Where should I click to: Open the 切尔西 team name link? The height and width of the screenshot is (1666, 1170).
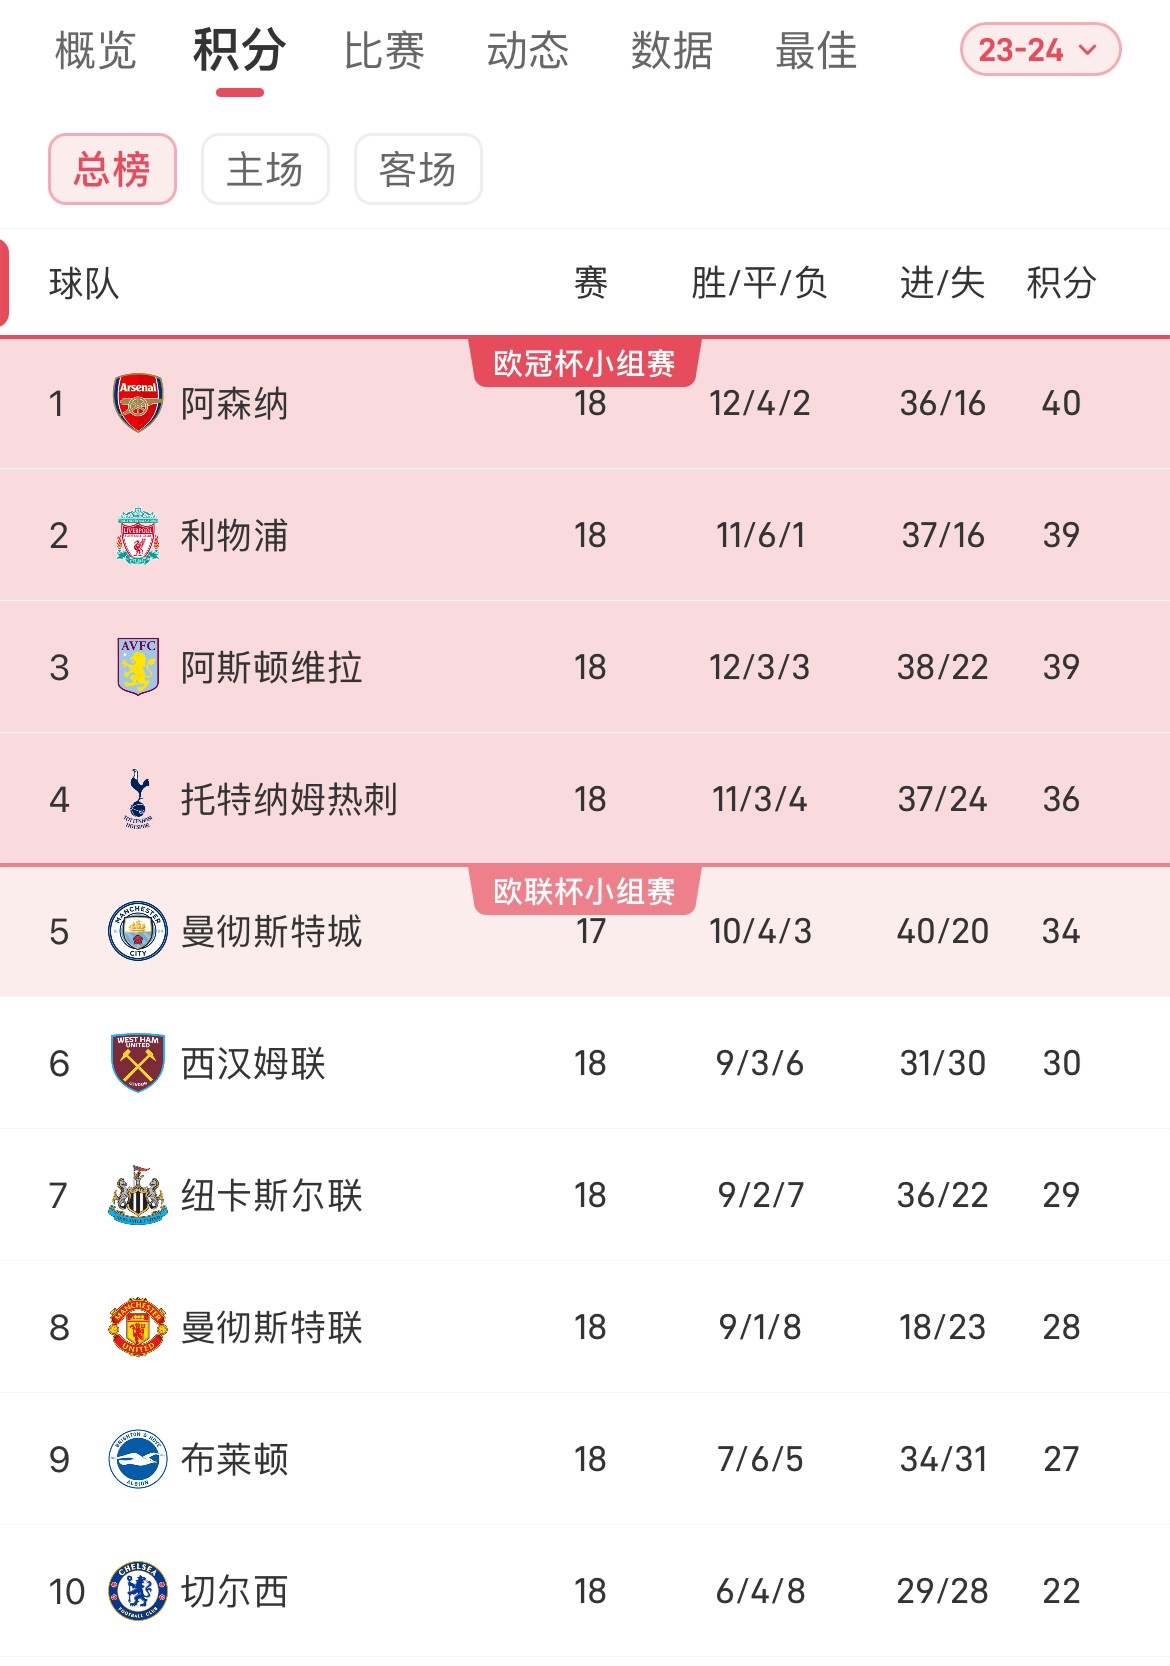pyautogui.click(x=234, y=1591)
